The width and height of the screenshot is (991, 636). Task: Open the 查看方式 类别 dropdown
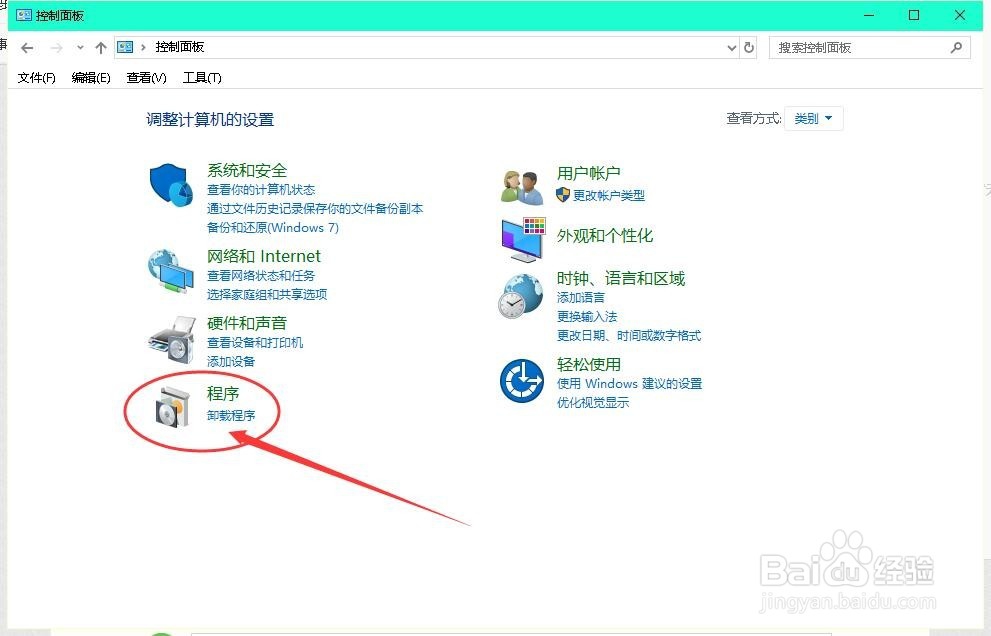click(x=813, y=118)
